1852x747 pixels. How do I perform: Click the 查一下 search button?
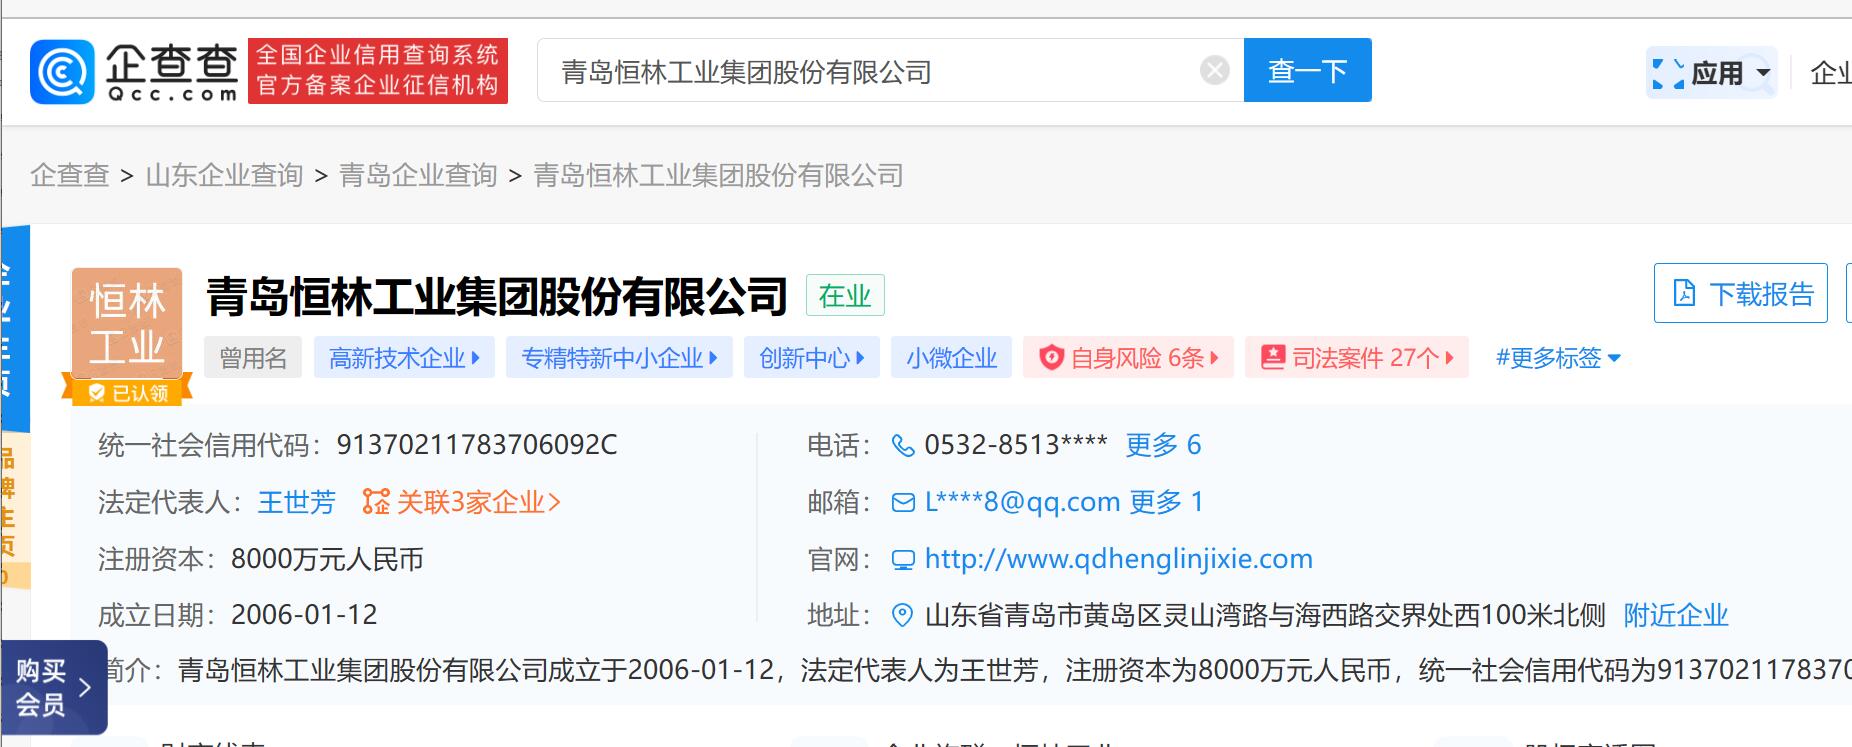1307,70
